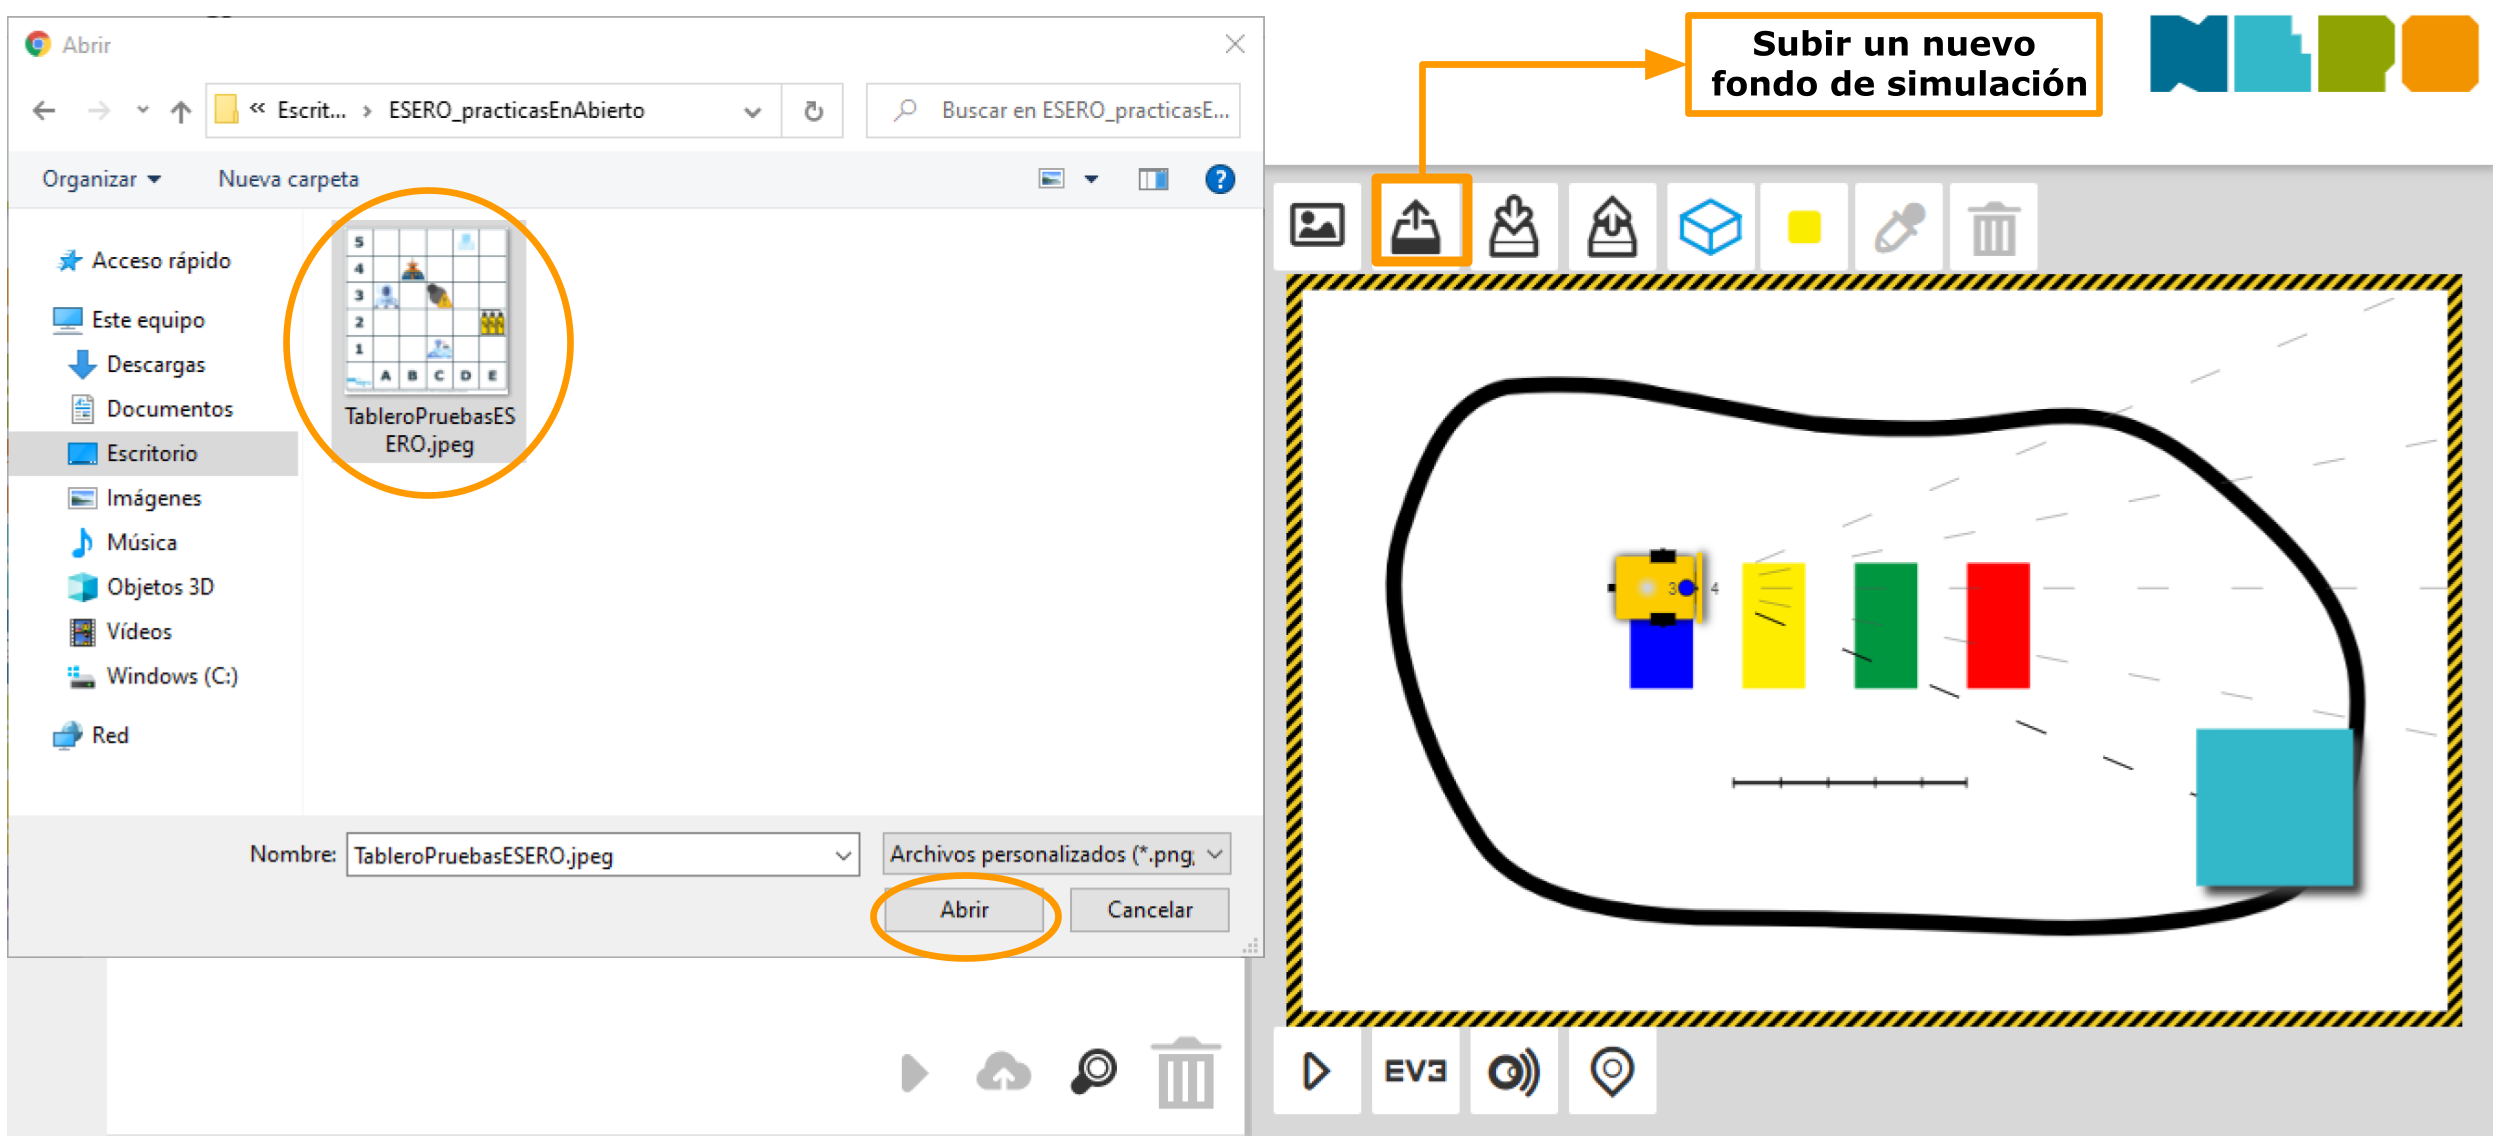Open the Organizar dropdown menu

(101, 179)
